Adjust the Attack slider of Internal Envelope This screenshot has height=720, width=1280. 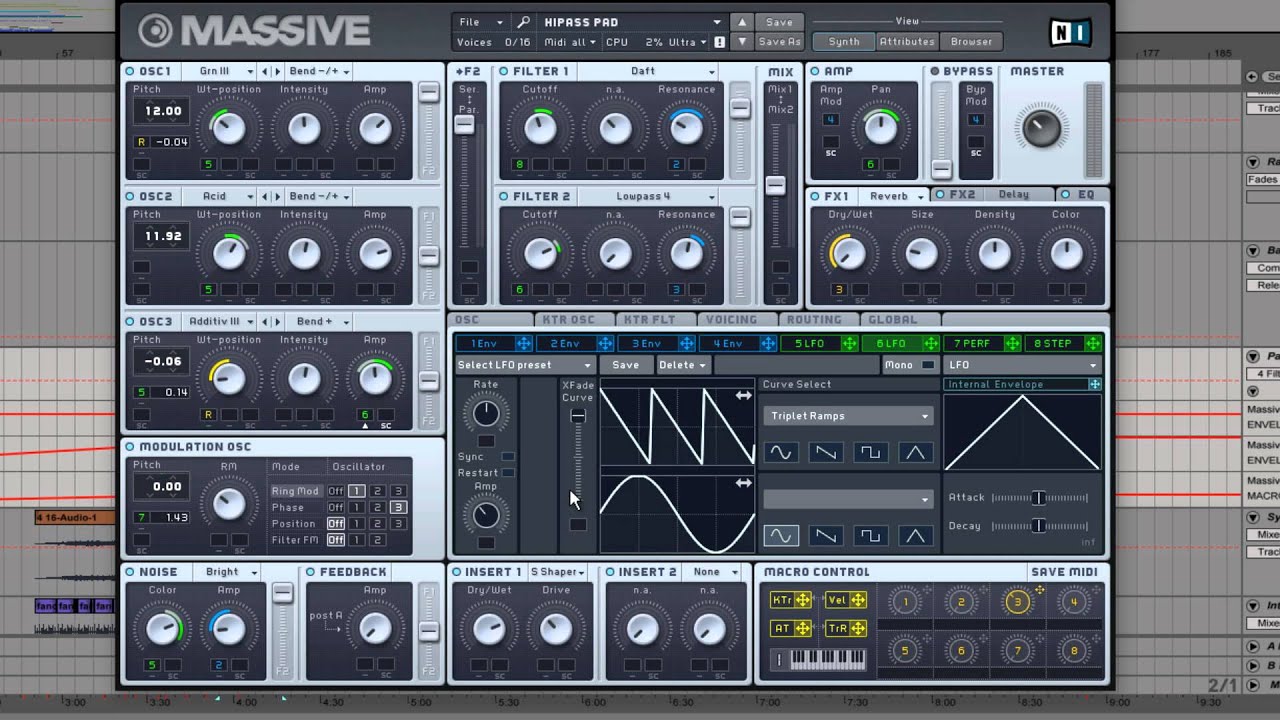pyautogui.click(x=1040, y=497)
